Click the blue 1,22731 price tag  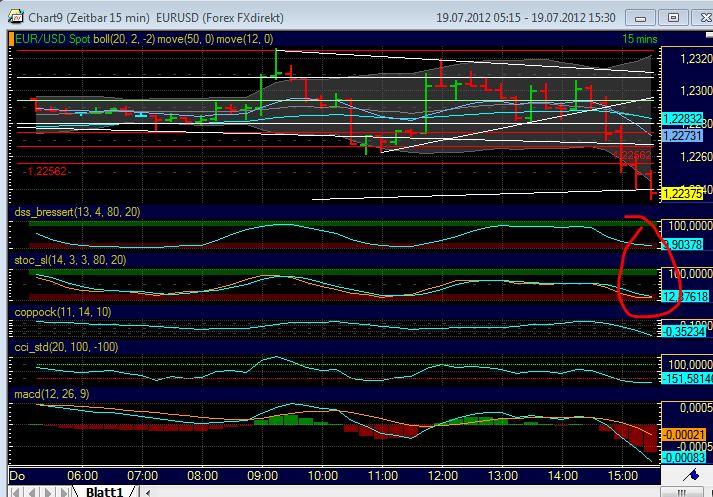[x=682, y=136]
